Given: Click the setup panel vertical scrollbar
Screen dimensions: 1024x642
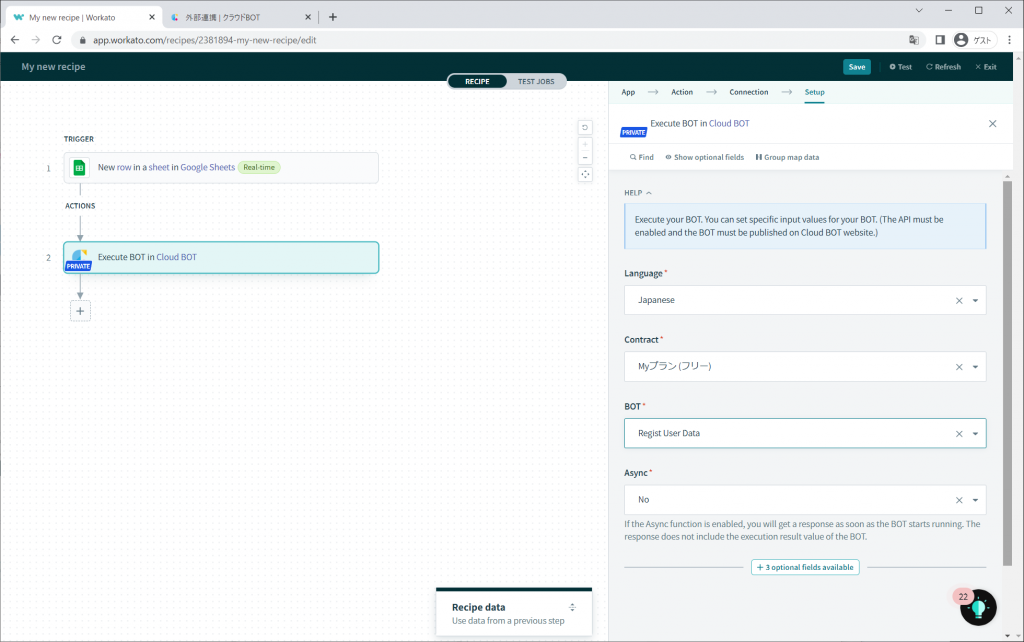Looking at the screenshot, I should click(x=1007, y=372).
